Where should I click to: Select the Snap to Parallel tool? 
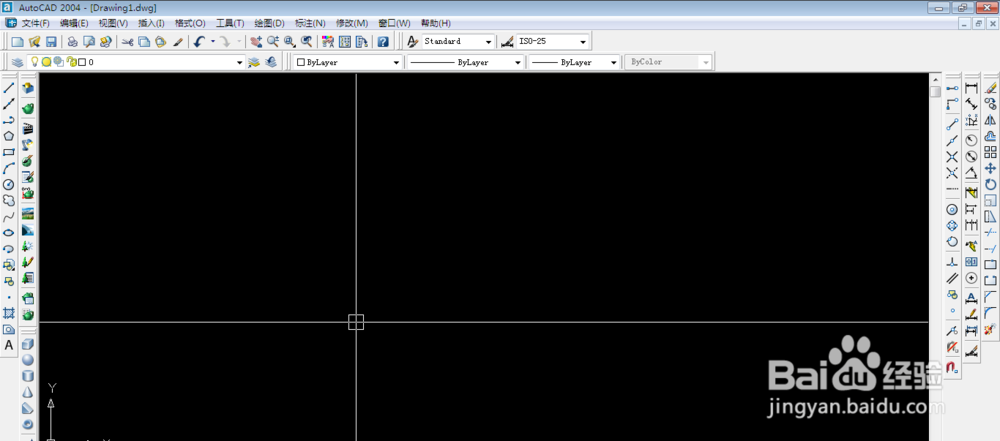click(952, 278)
